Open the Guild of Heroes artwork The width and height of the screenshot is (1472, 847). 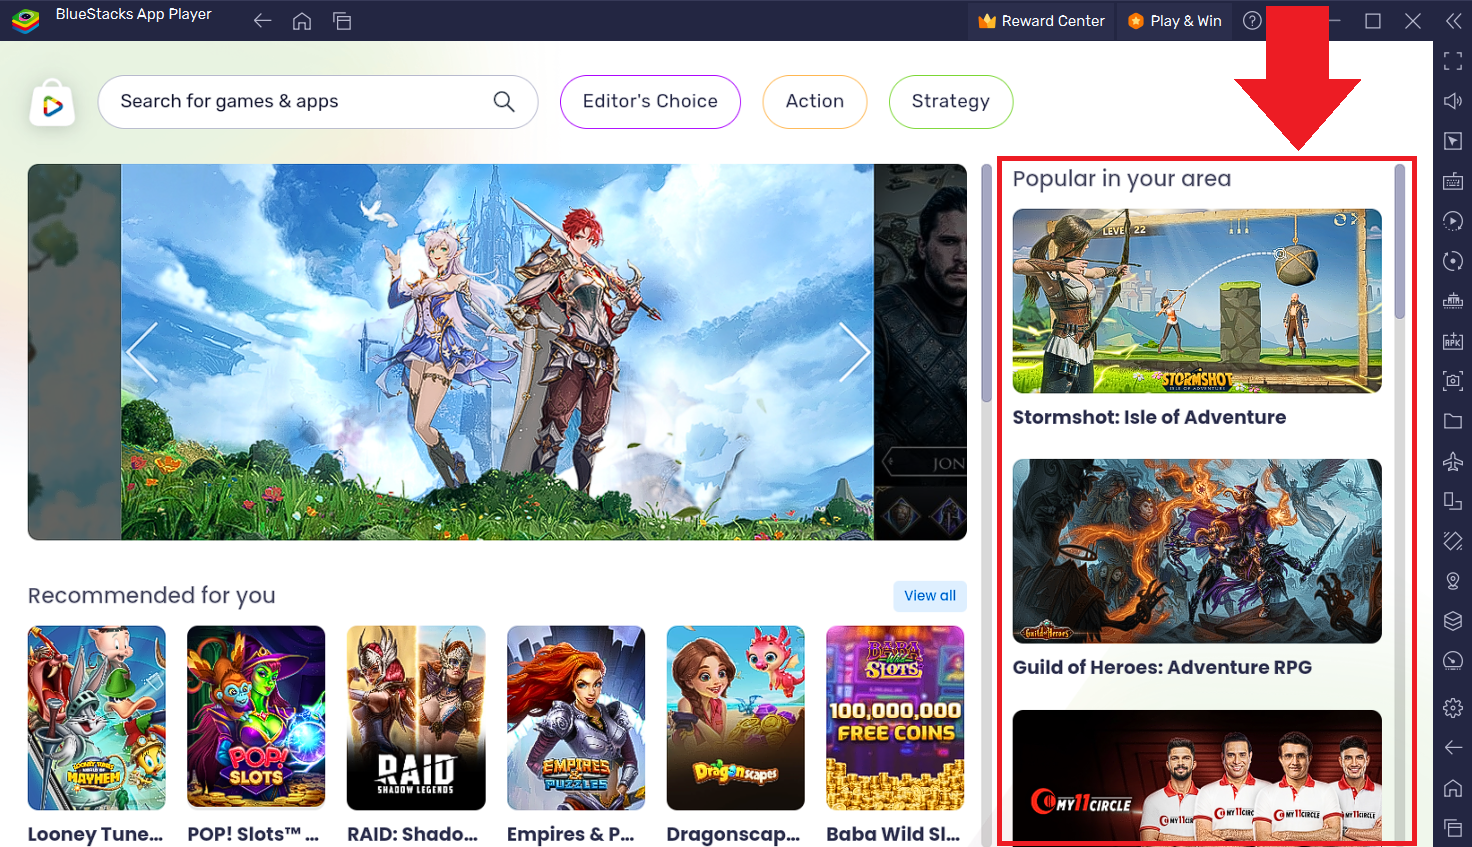click(x=1197, y=551)
